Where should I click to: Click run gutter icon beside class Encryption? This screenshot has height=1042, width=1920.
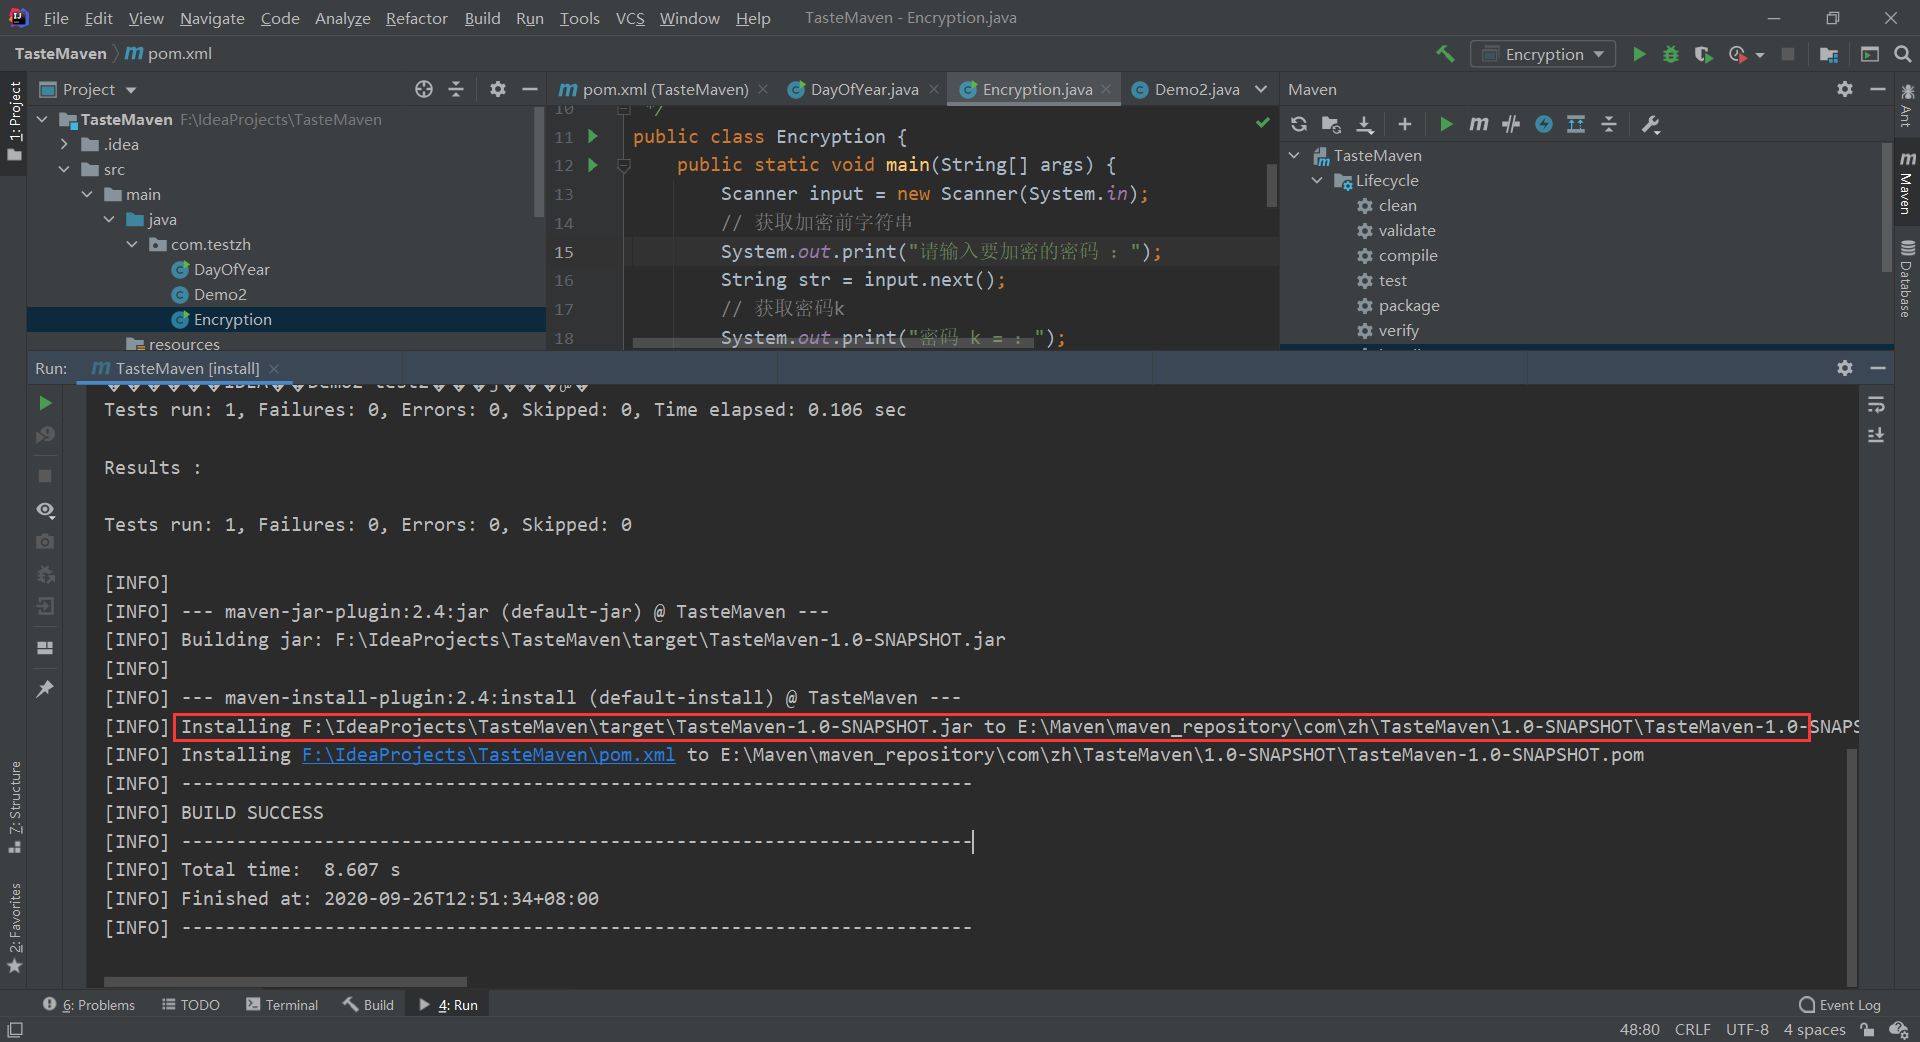pos(593,136)
